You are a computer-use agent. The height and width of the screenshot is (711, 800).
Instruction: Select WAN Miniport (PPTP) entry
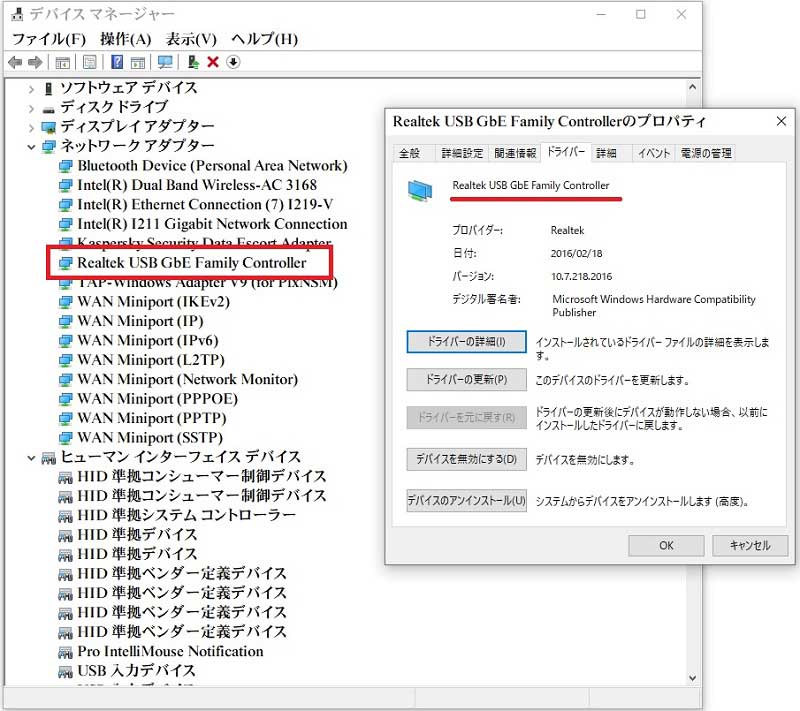(152, 418)
